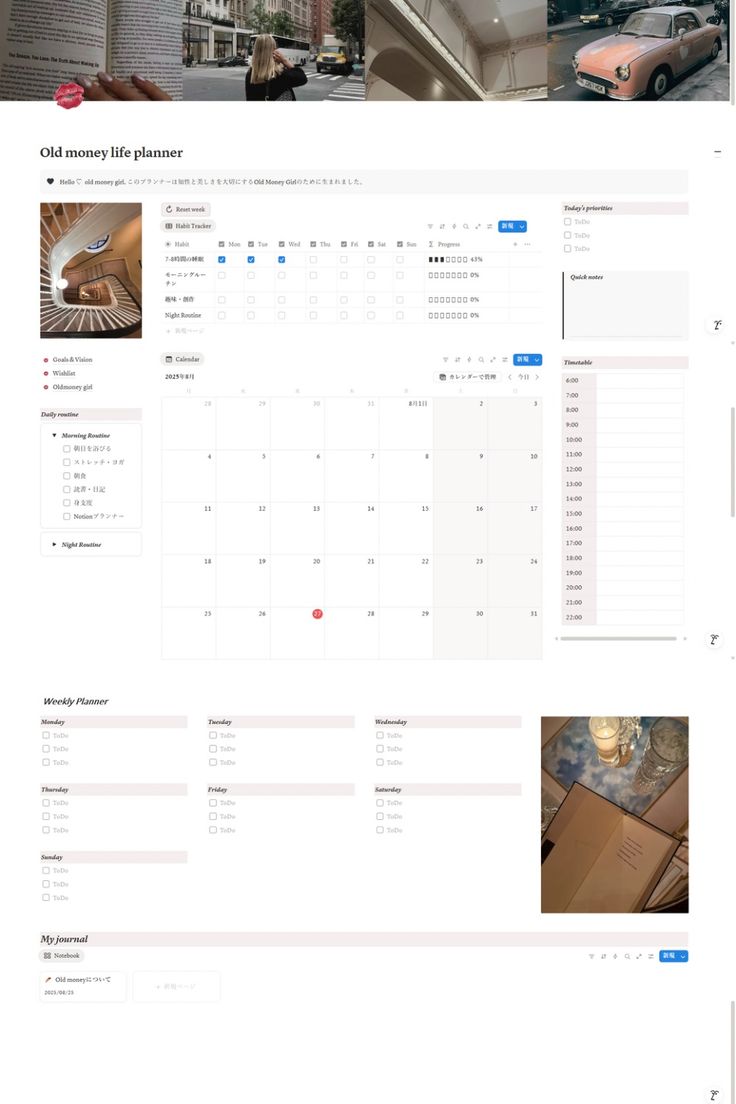The width and height of the screenshot is (736, 1104).
Task: Go to next month in calendar
Action: [x=537, y=377]
